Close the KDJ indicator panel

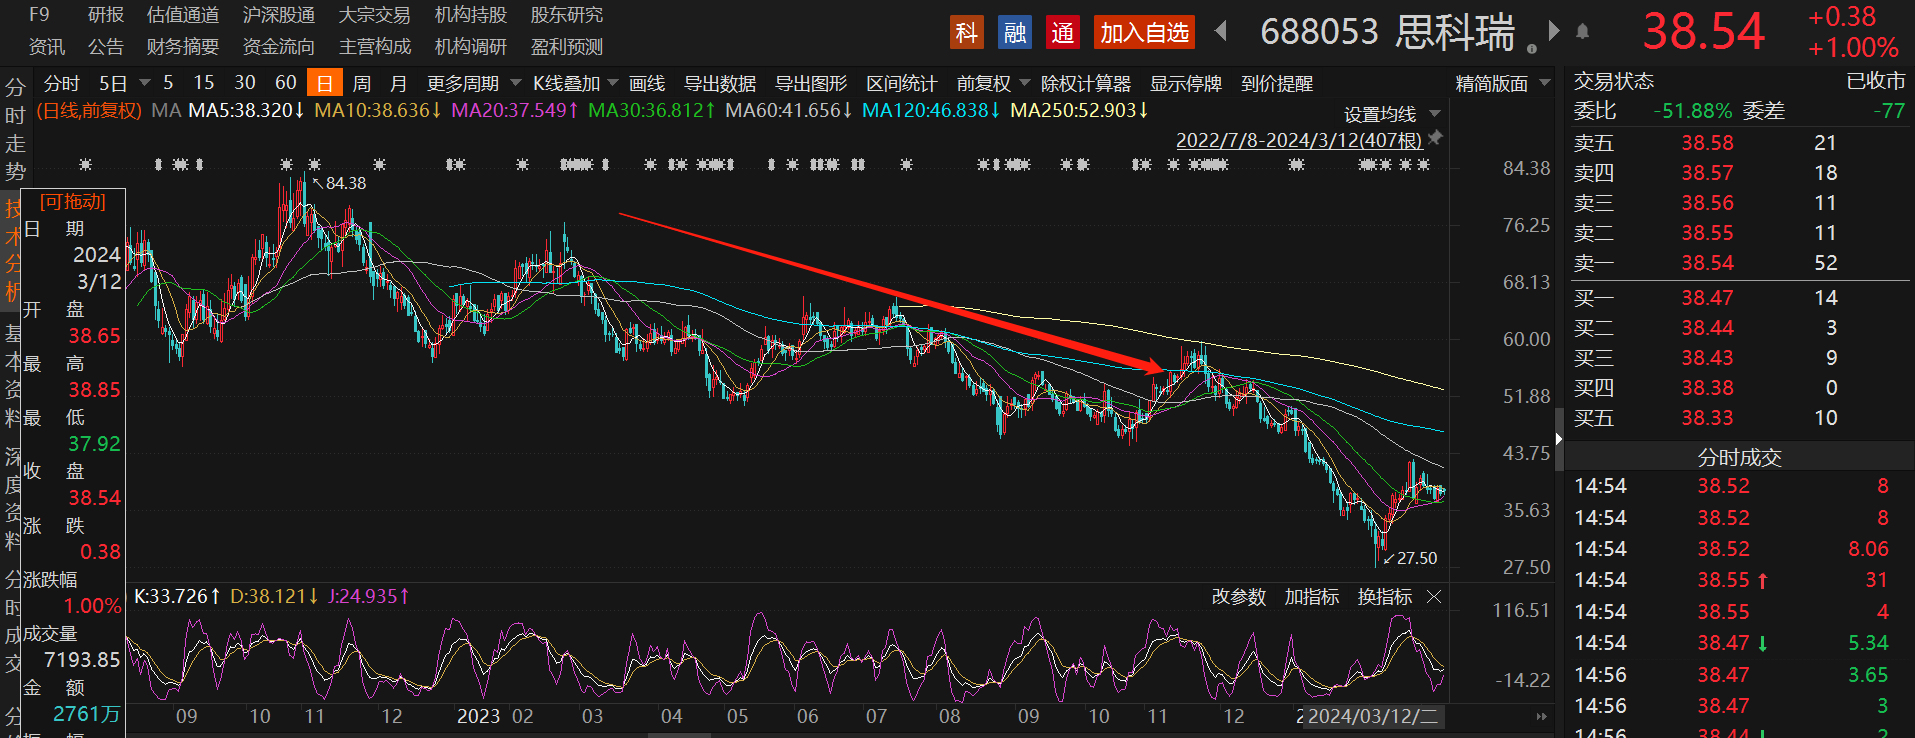1434,597
